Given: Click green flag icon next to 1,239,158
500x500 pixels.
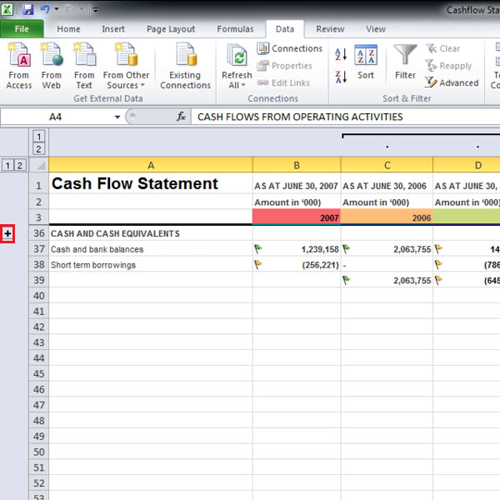Looking at the screenshot, I should (258, 248).
